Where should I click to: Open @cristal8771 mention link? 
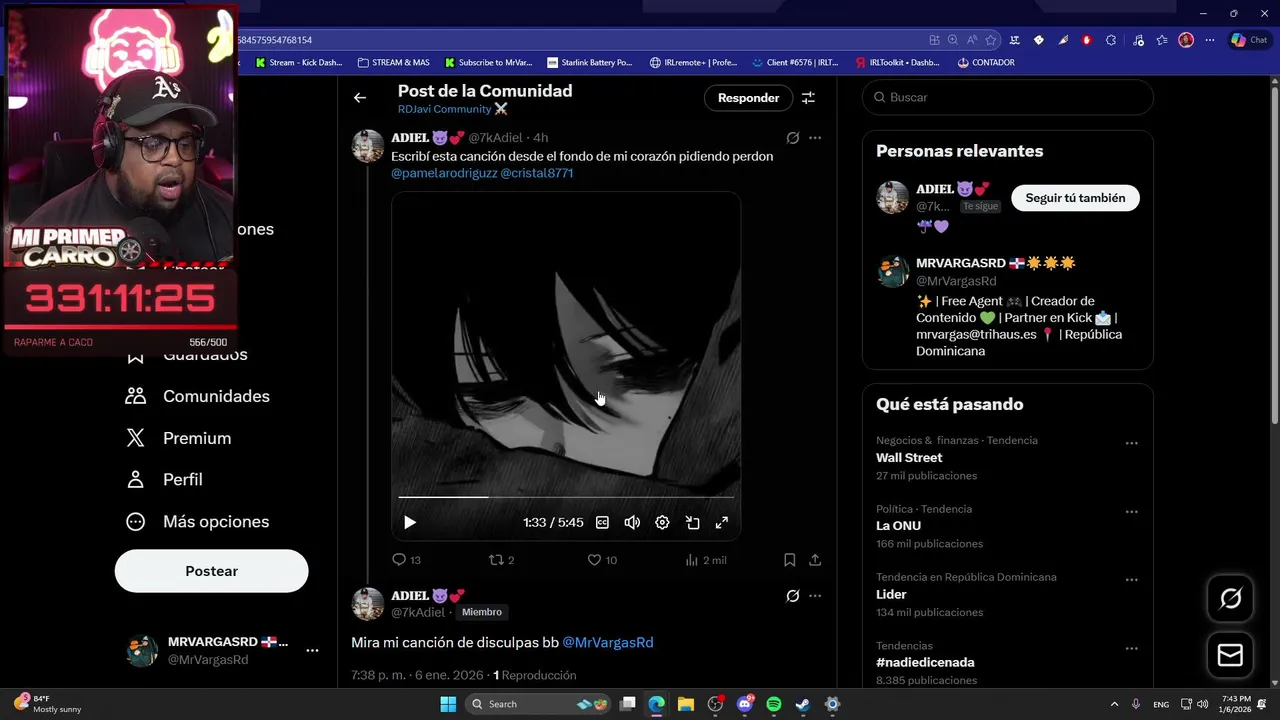point(537,173)
